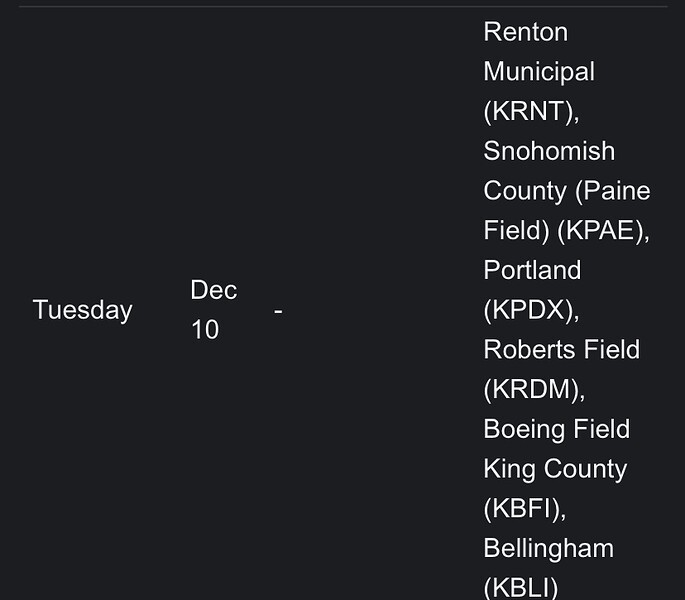The height and width of the screenshot is (600, 685).
Task: Click the KPDX airport code
Action: click(531, 310)
